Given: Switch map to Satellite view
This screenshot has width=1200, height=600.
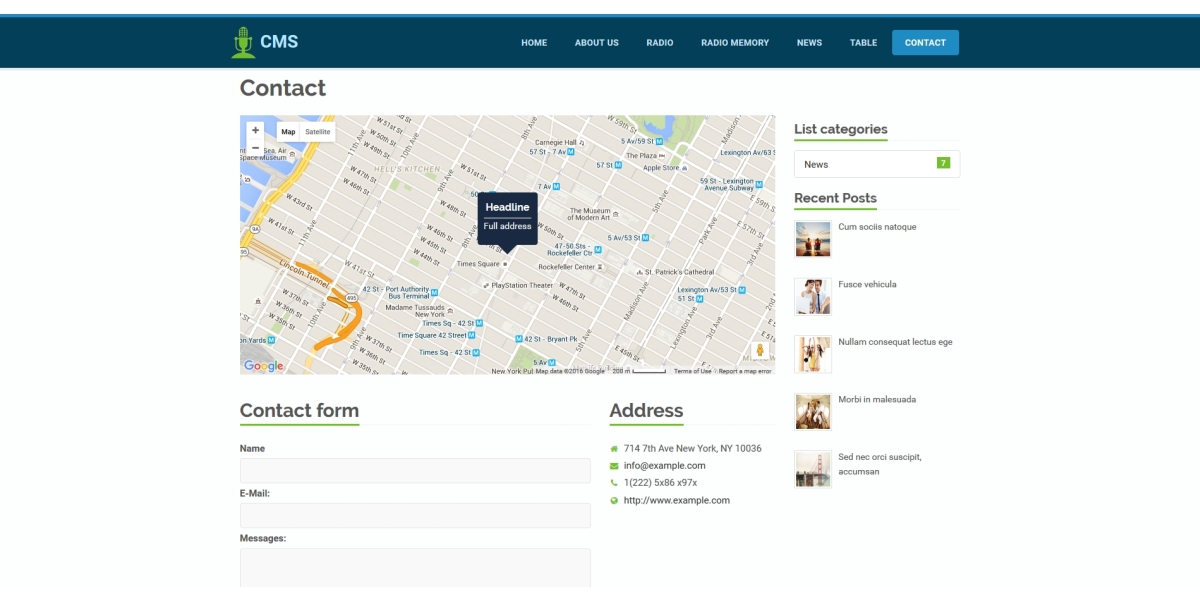Looking at the screenshot, I should [318, 132].
